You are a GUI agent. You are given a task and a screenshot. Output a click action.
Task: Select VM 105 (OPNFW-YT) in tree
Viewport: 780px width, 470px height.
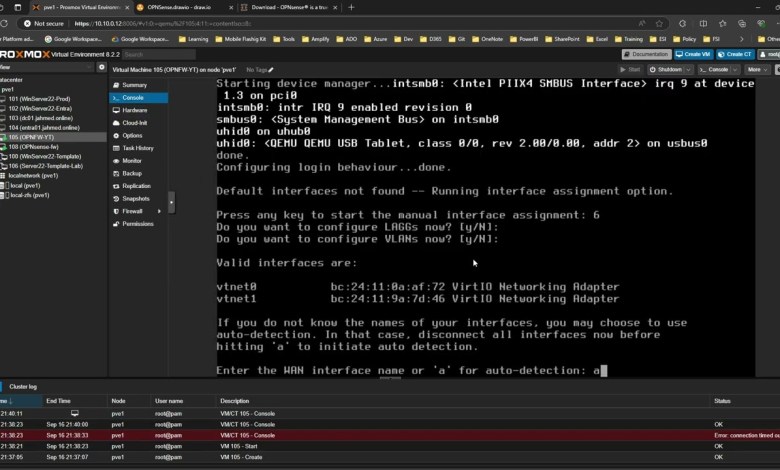tap(31, 137)
